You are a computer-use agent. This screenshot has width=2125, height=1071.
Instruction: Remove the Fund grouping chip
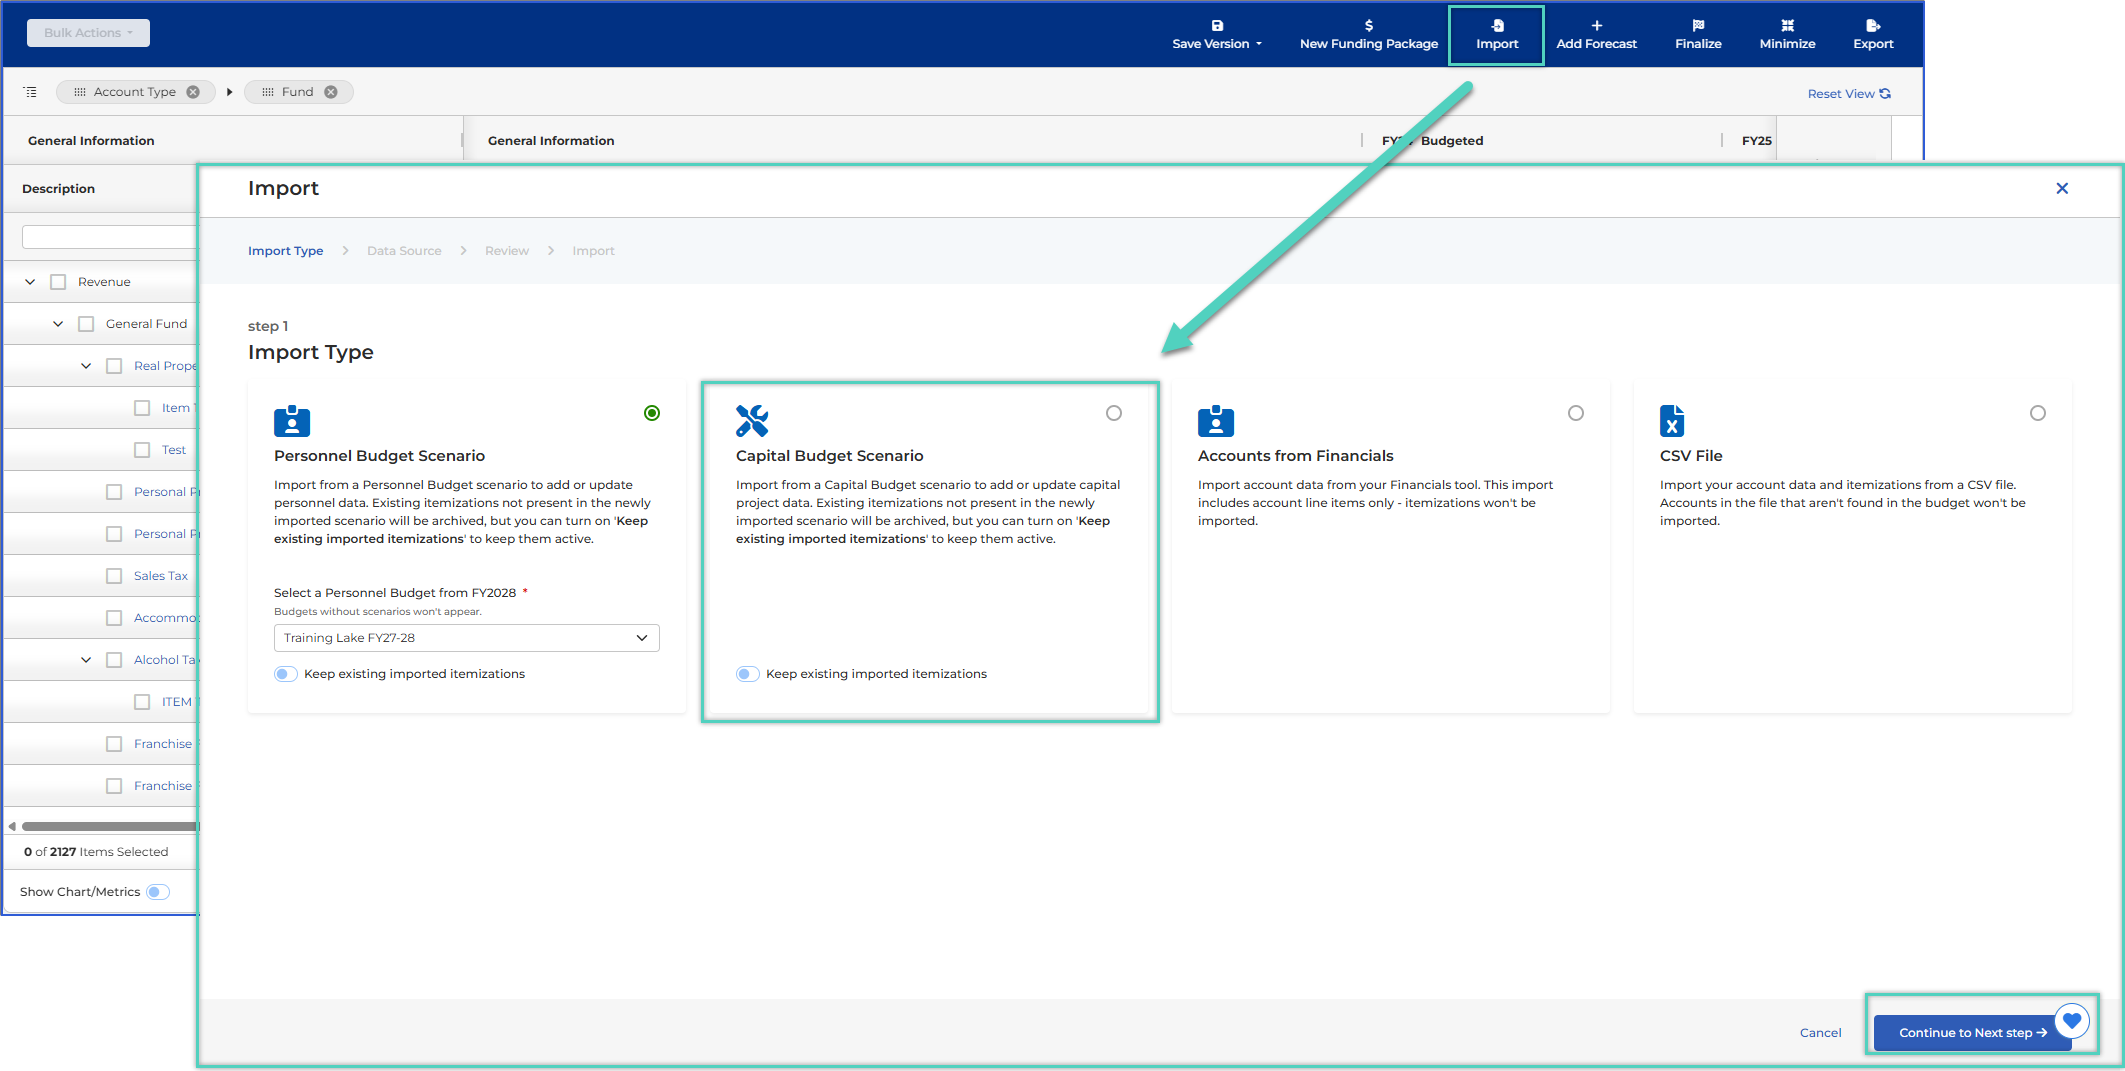(331, 92)
